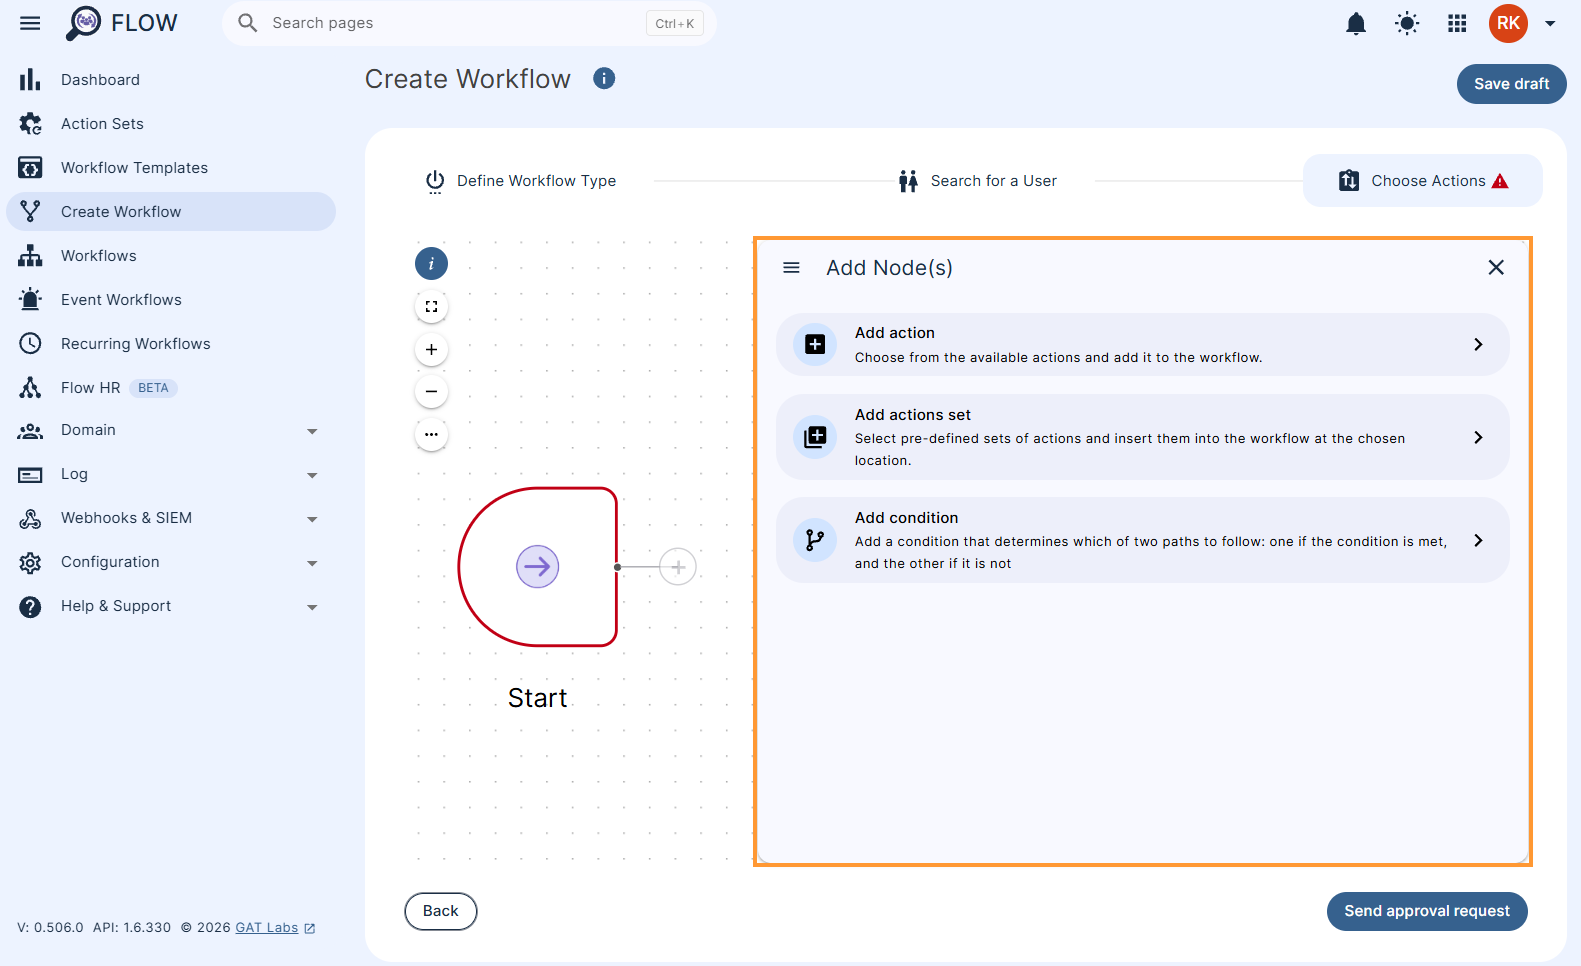Expand the account dropdown arrow
This screenshot has width=1581, height=966.
pyautogui.click(x=1550, y=24)
